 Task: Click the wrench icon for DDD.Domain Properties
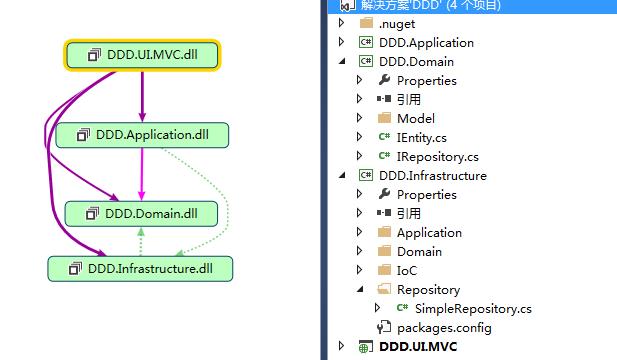(384, 80)
